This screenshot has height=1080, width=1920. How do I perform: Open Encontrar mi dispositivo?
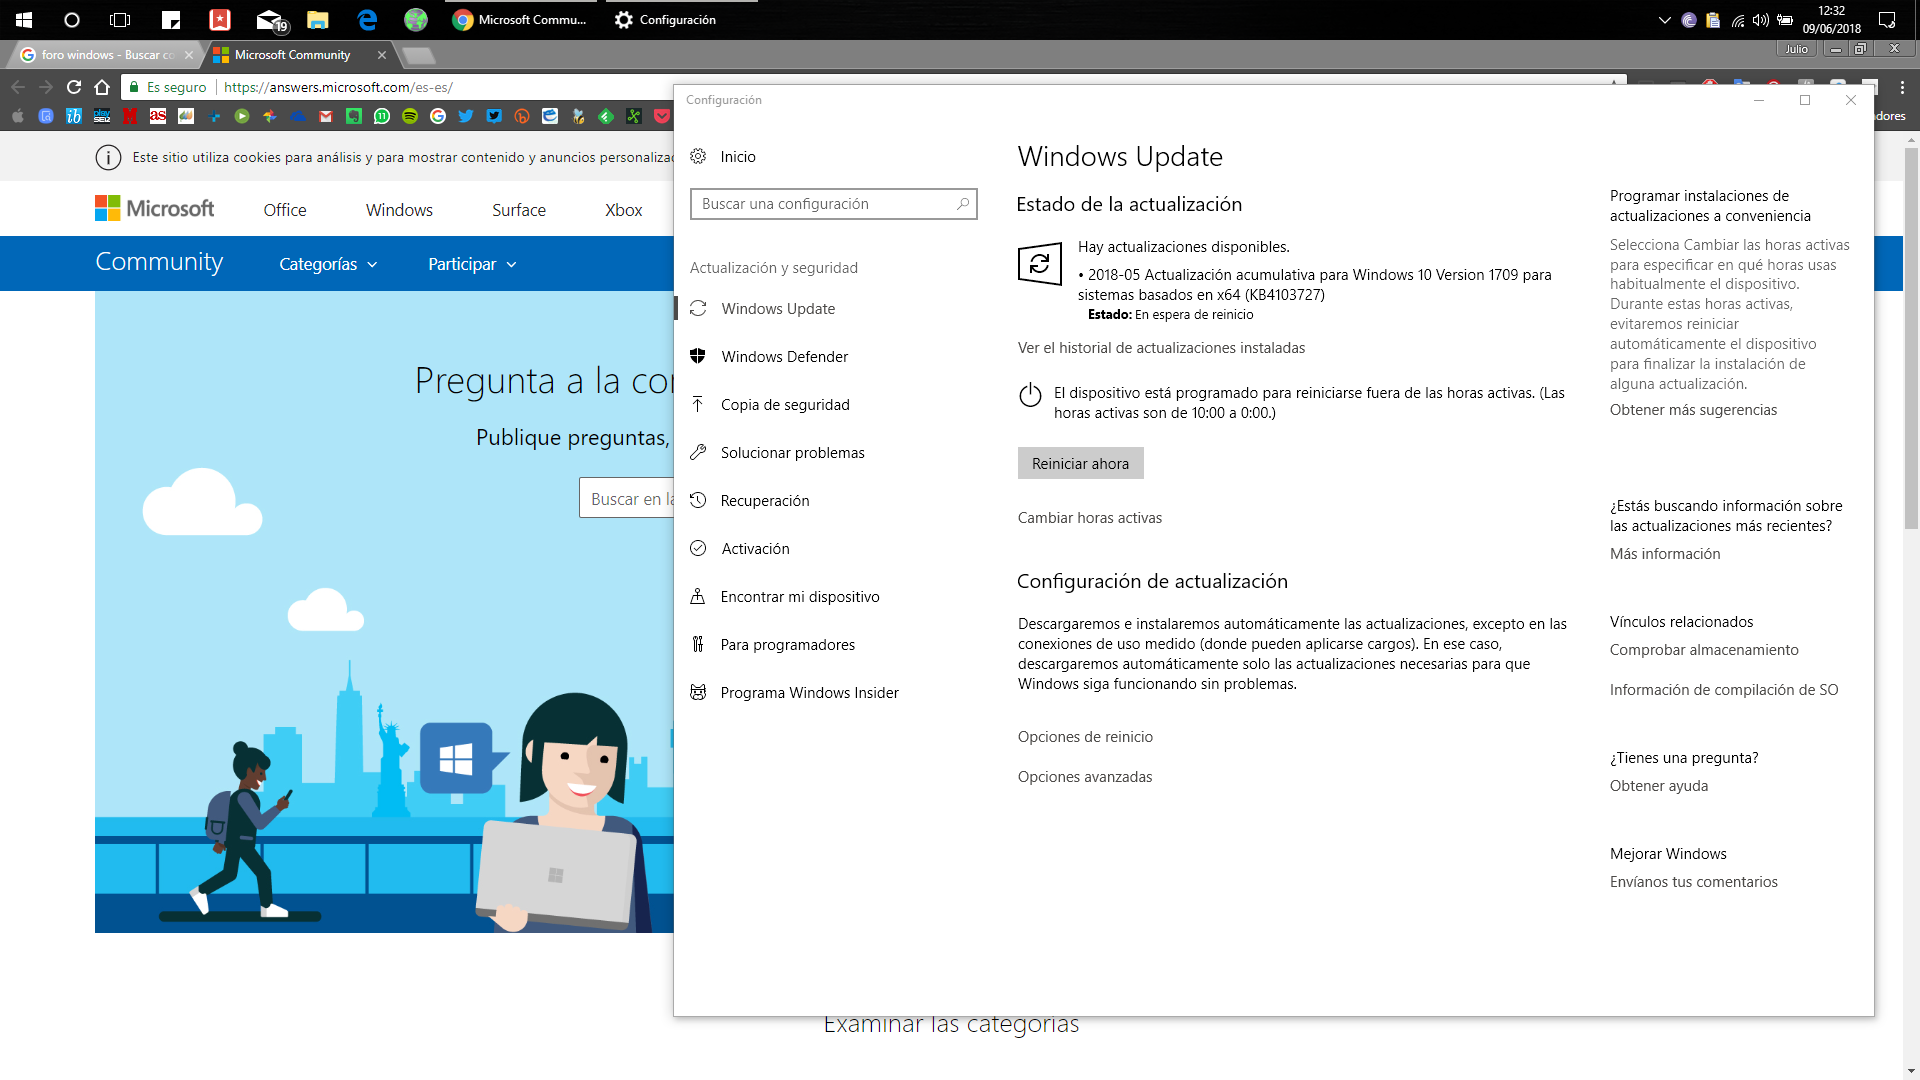coord(800,597)
